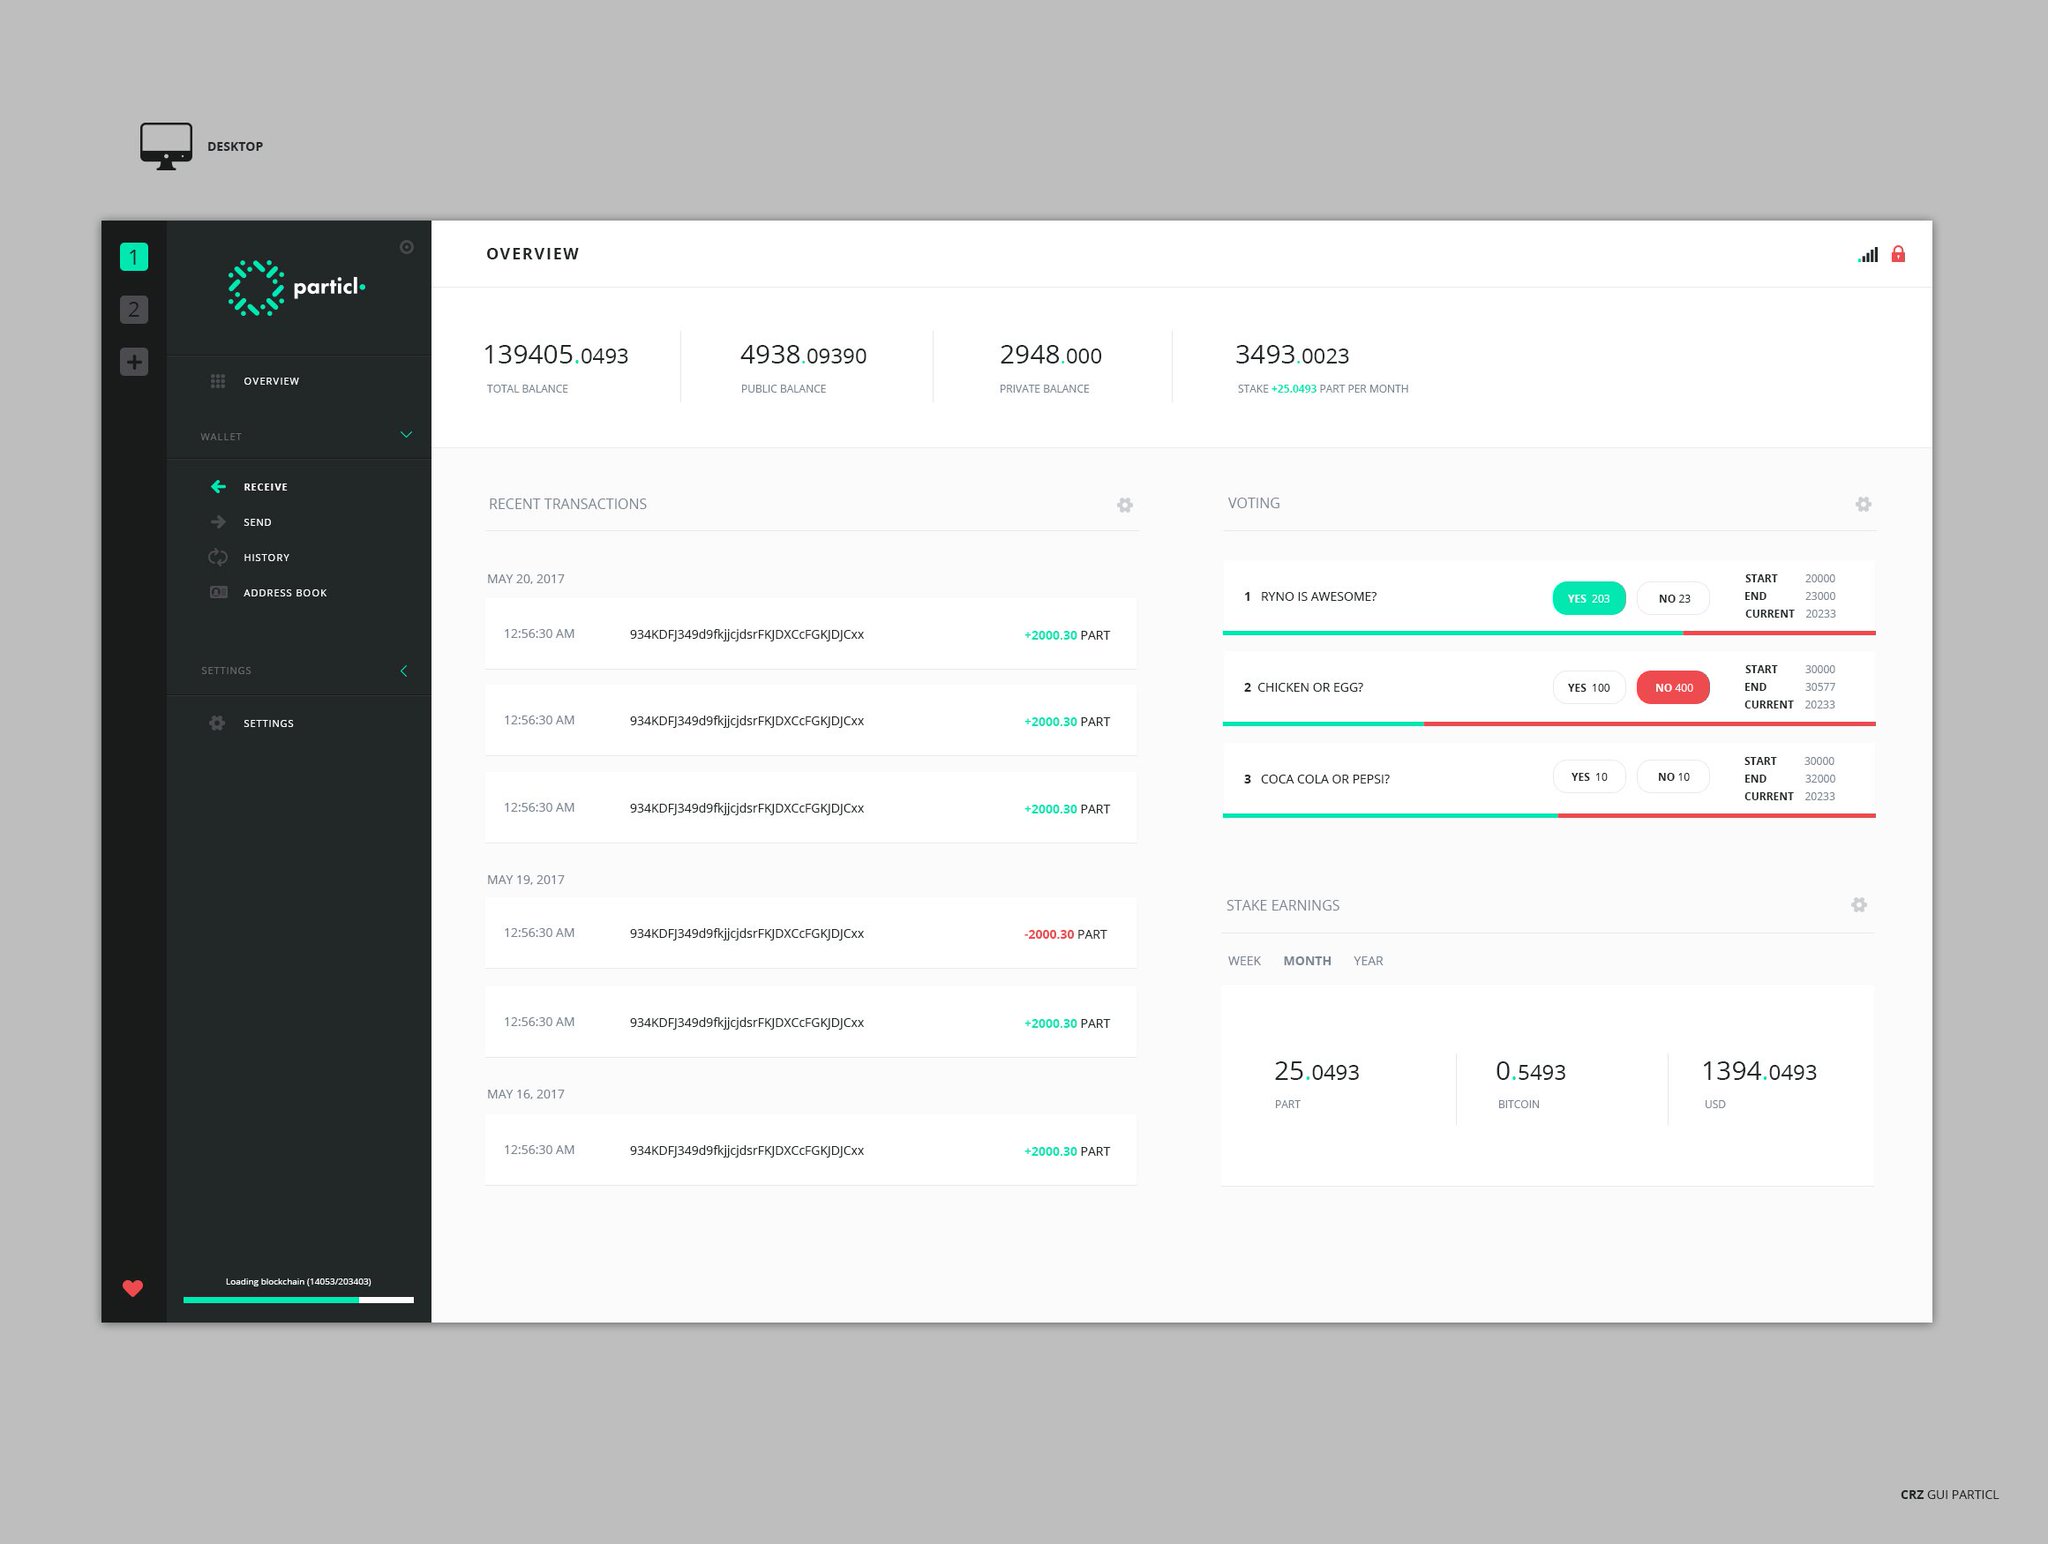2048x1544 pixels.
Task: Expand the Settings section chevron
Action: 404,671
